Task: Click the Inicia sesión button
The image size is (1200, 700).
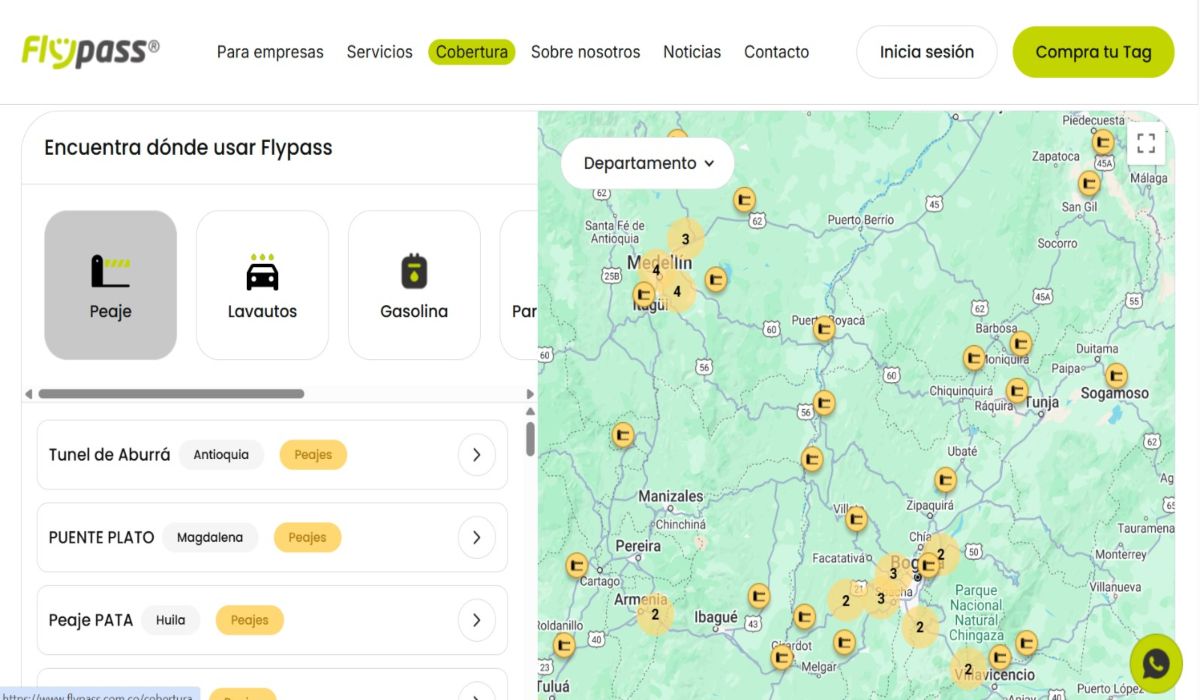Action: pyautogui.click(x=926, y=51)
